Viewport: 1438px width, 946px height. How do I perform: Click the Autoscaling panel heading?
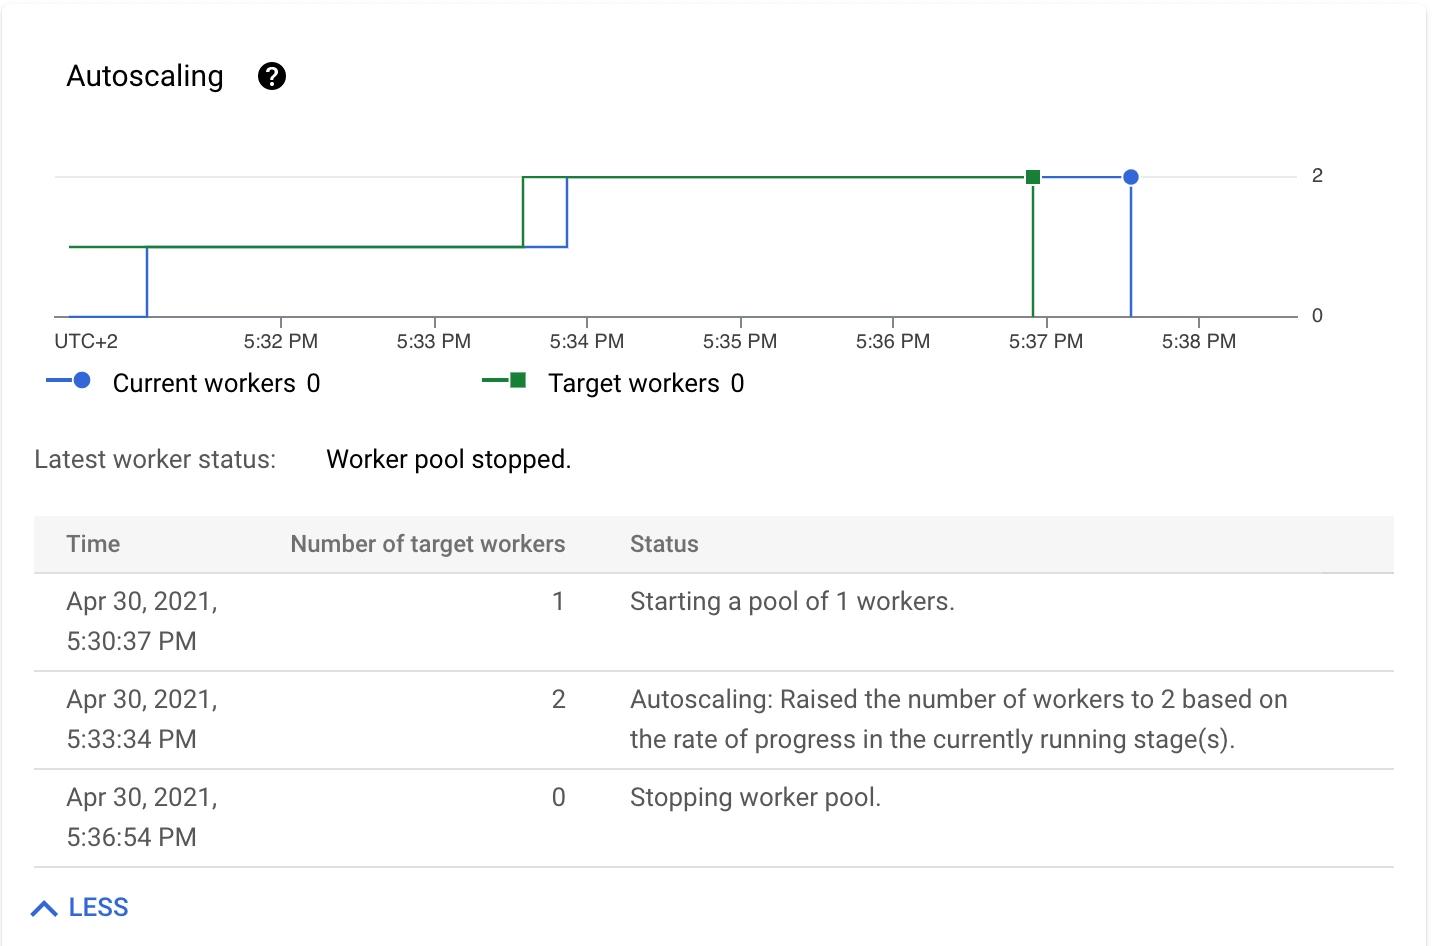145,76
